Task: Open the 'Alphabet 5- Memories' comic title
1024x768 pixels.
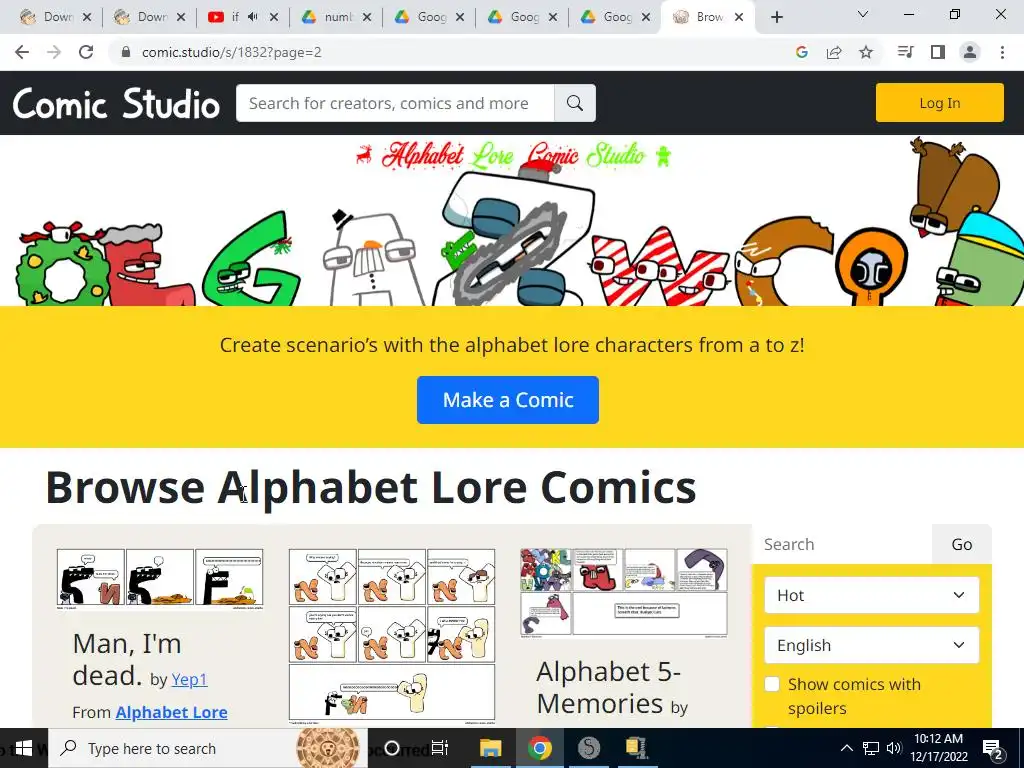Action: click(608, 687)
